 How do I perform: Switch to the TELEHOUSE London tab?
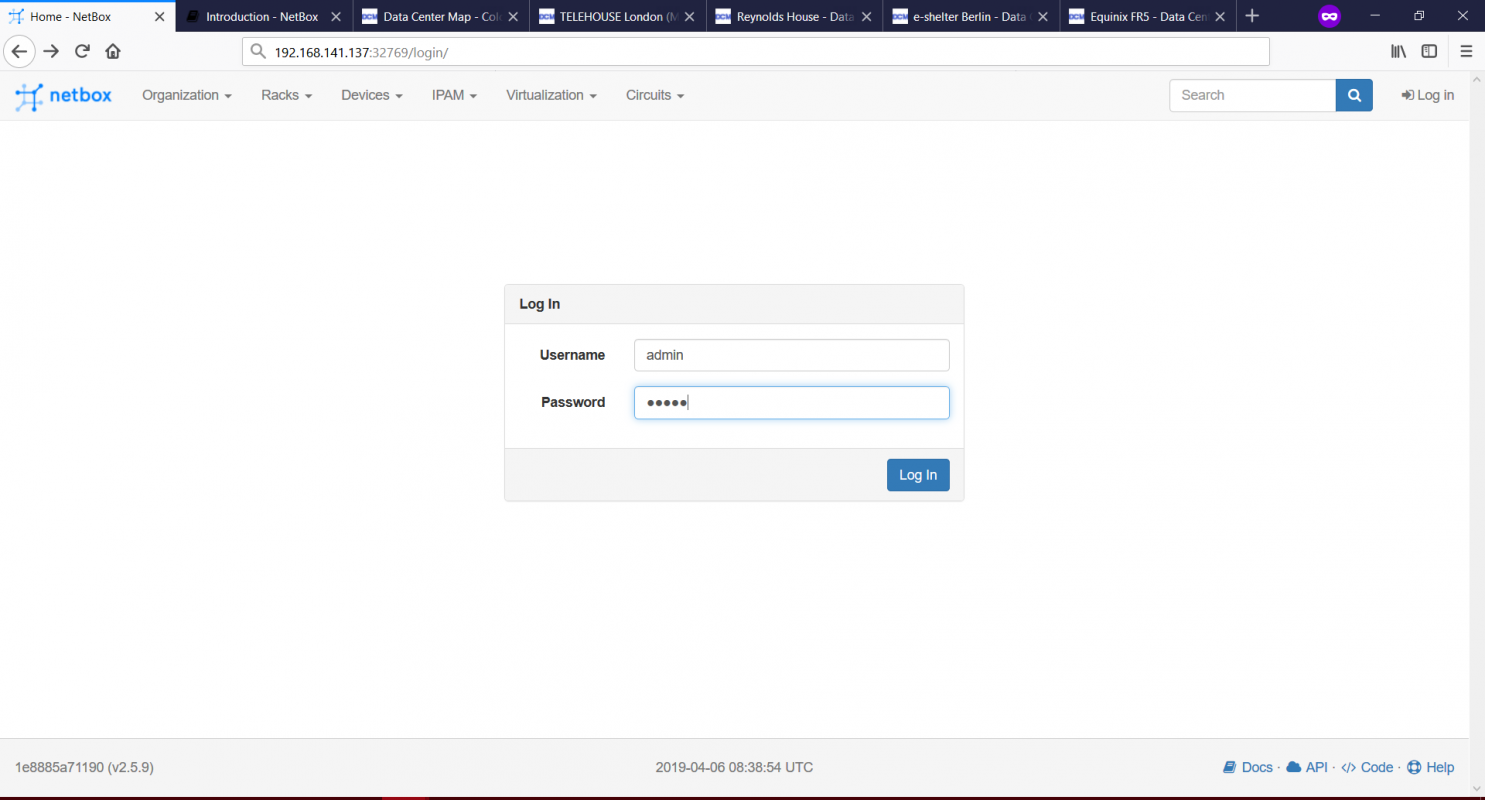coord(612,16)
